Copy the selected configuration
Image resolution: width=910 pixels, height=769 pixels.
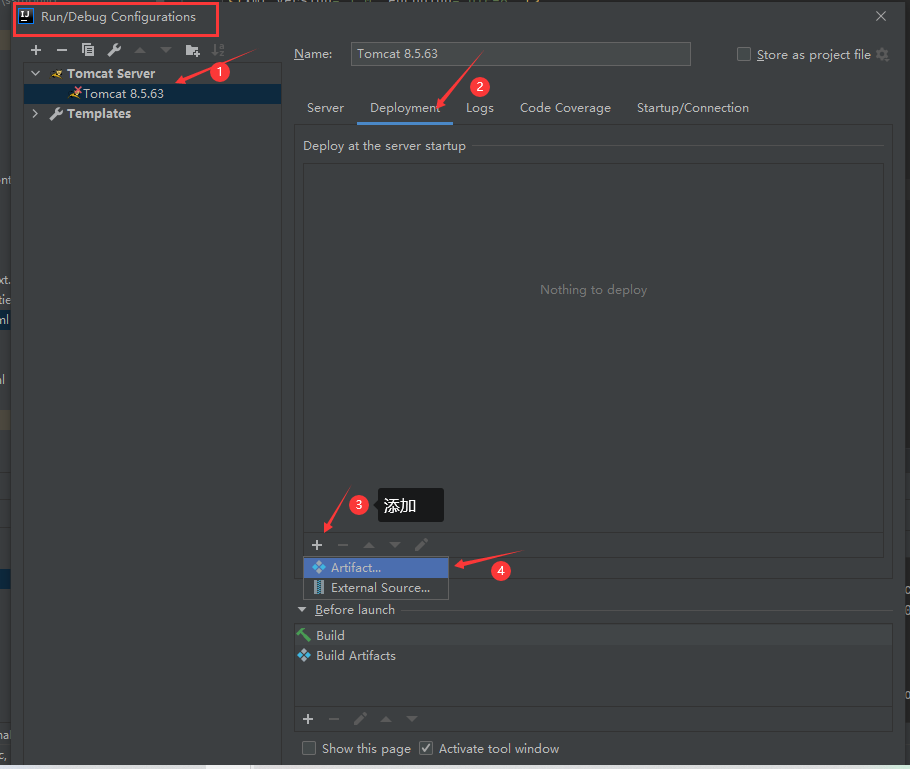(x=88, y=50)
